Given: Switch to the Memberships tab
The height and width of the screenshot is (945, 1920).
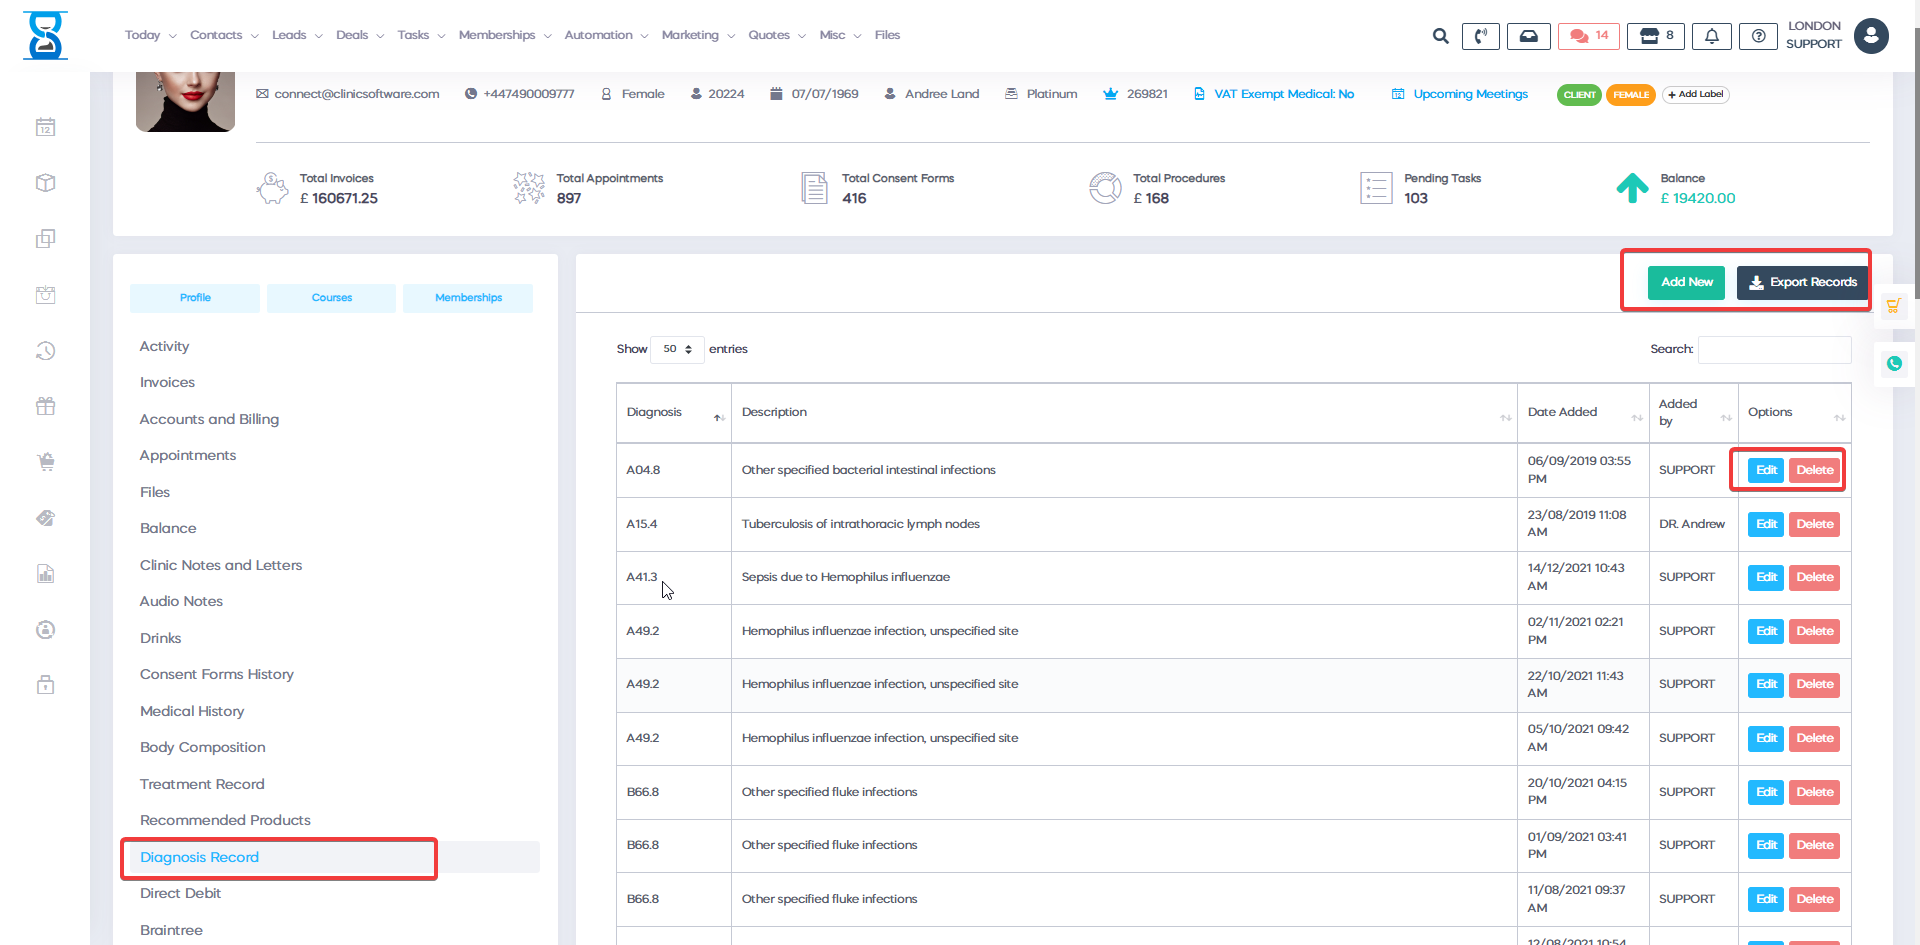Looking at the screenshot, I should pos(468,298).
